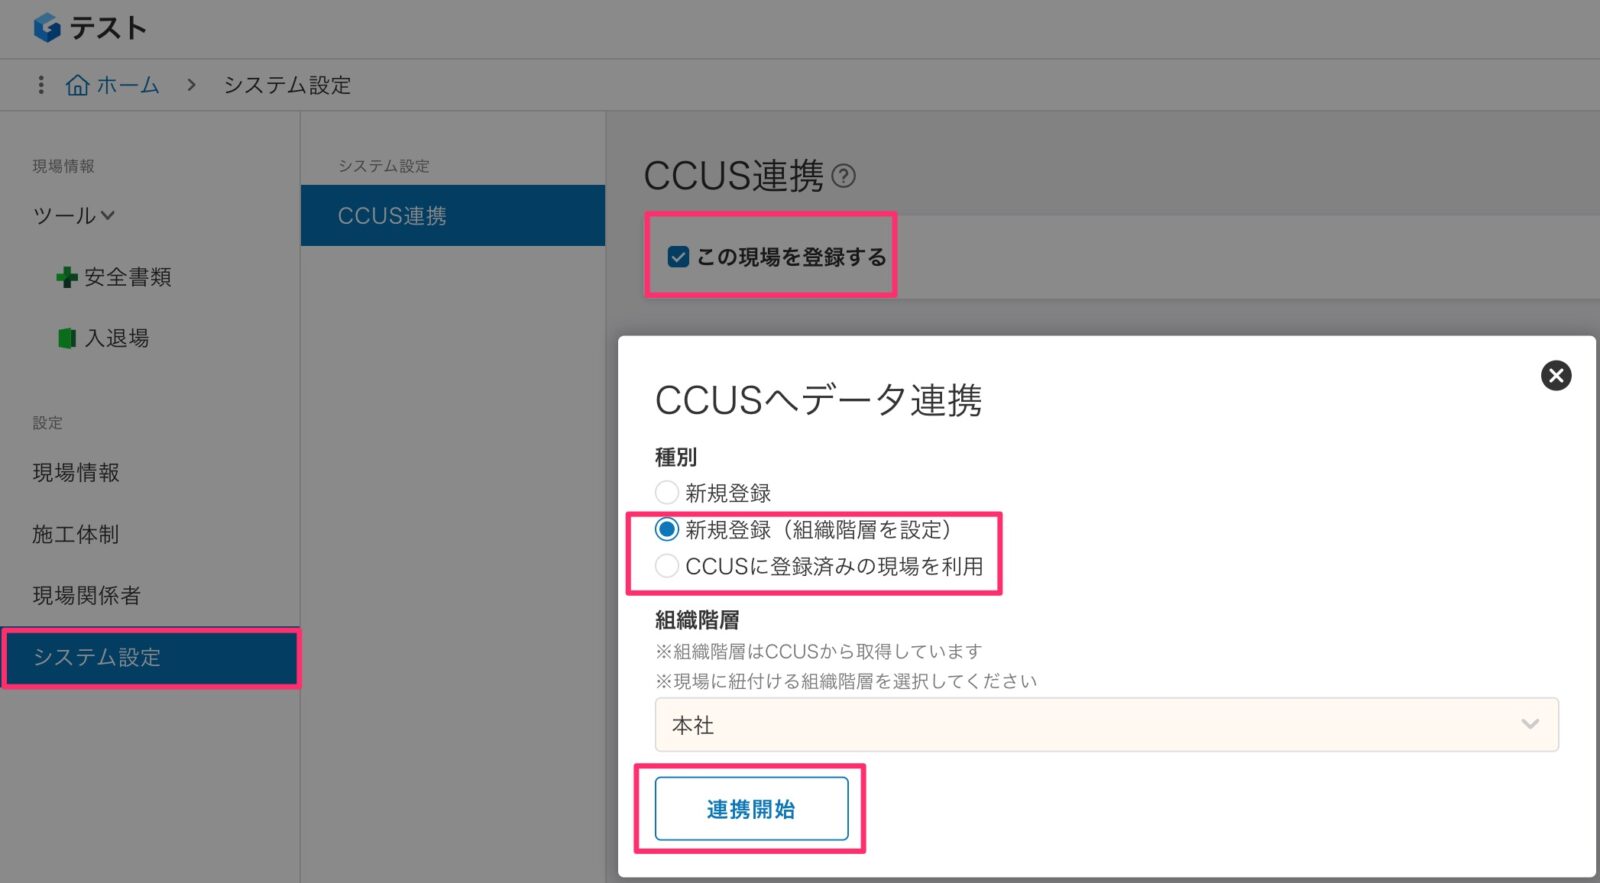
Task: Click the home house icon in breadcrumb
Action: click(77, 85)
